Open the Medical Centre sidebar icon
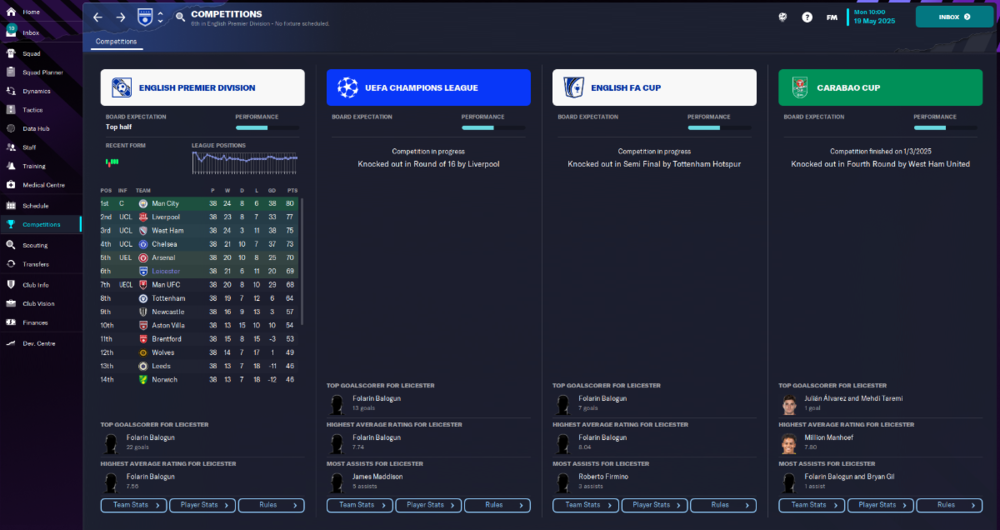 [11, 185]
